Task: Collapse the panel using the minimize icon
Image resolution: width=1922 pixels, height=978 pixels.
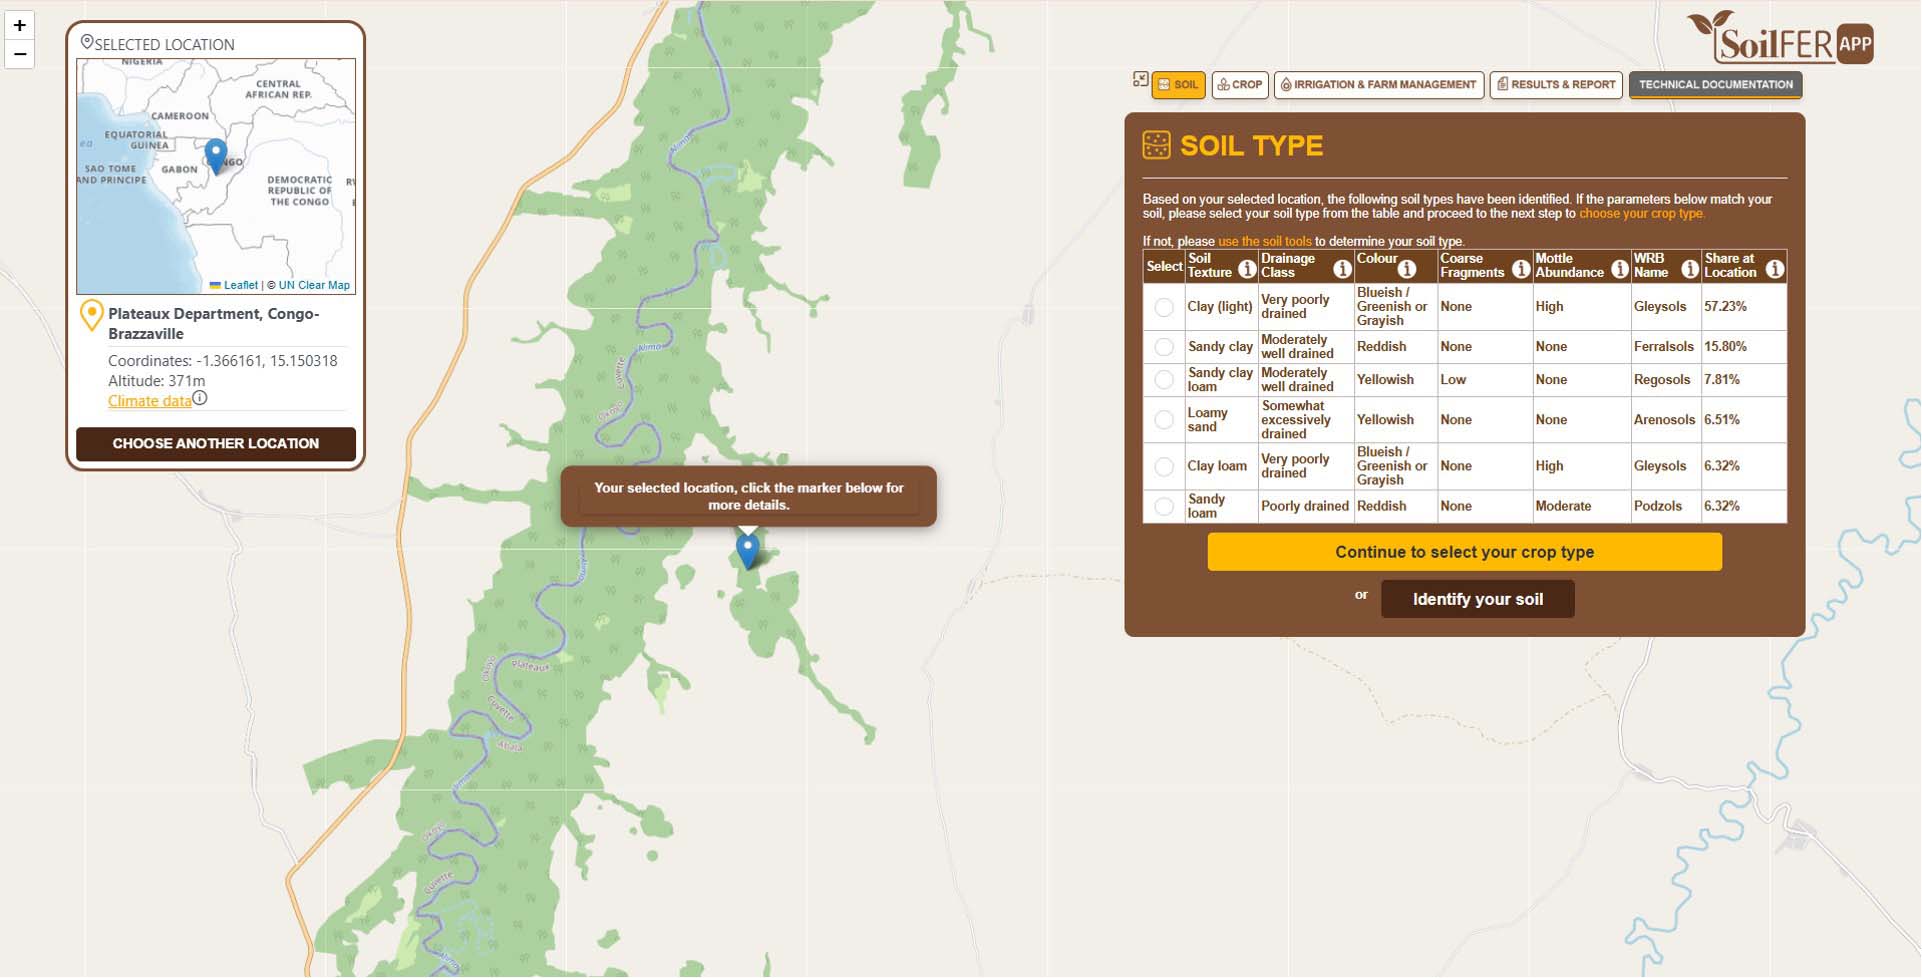Action: [1140, 80]
